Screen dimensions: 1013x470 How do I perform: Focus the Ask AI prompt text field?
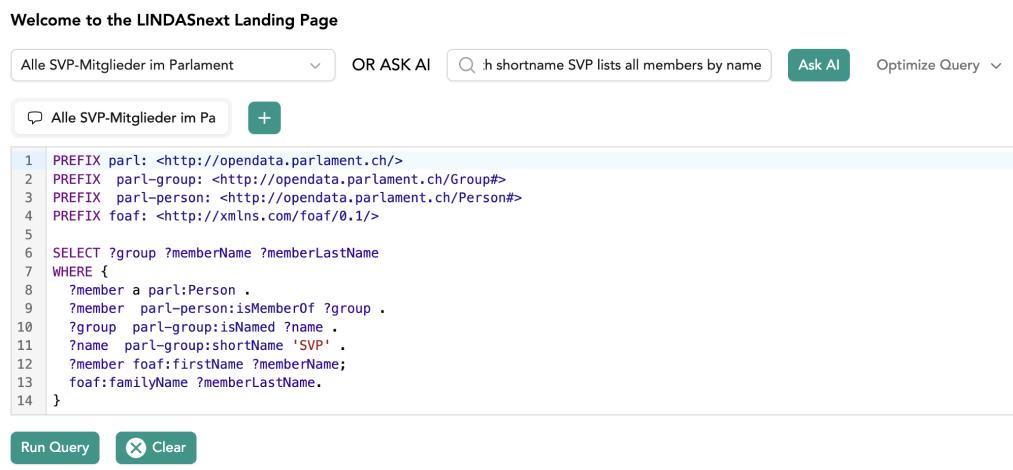click(x=620, y=66)
